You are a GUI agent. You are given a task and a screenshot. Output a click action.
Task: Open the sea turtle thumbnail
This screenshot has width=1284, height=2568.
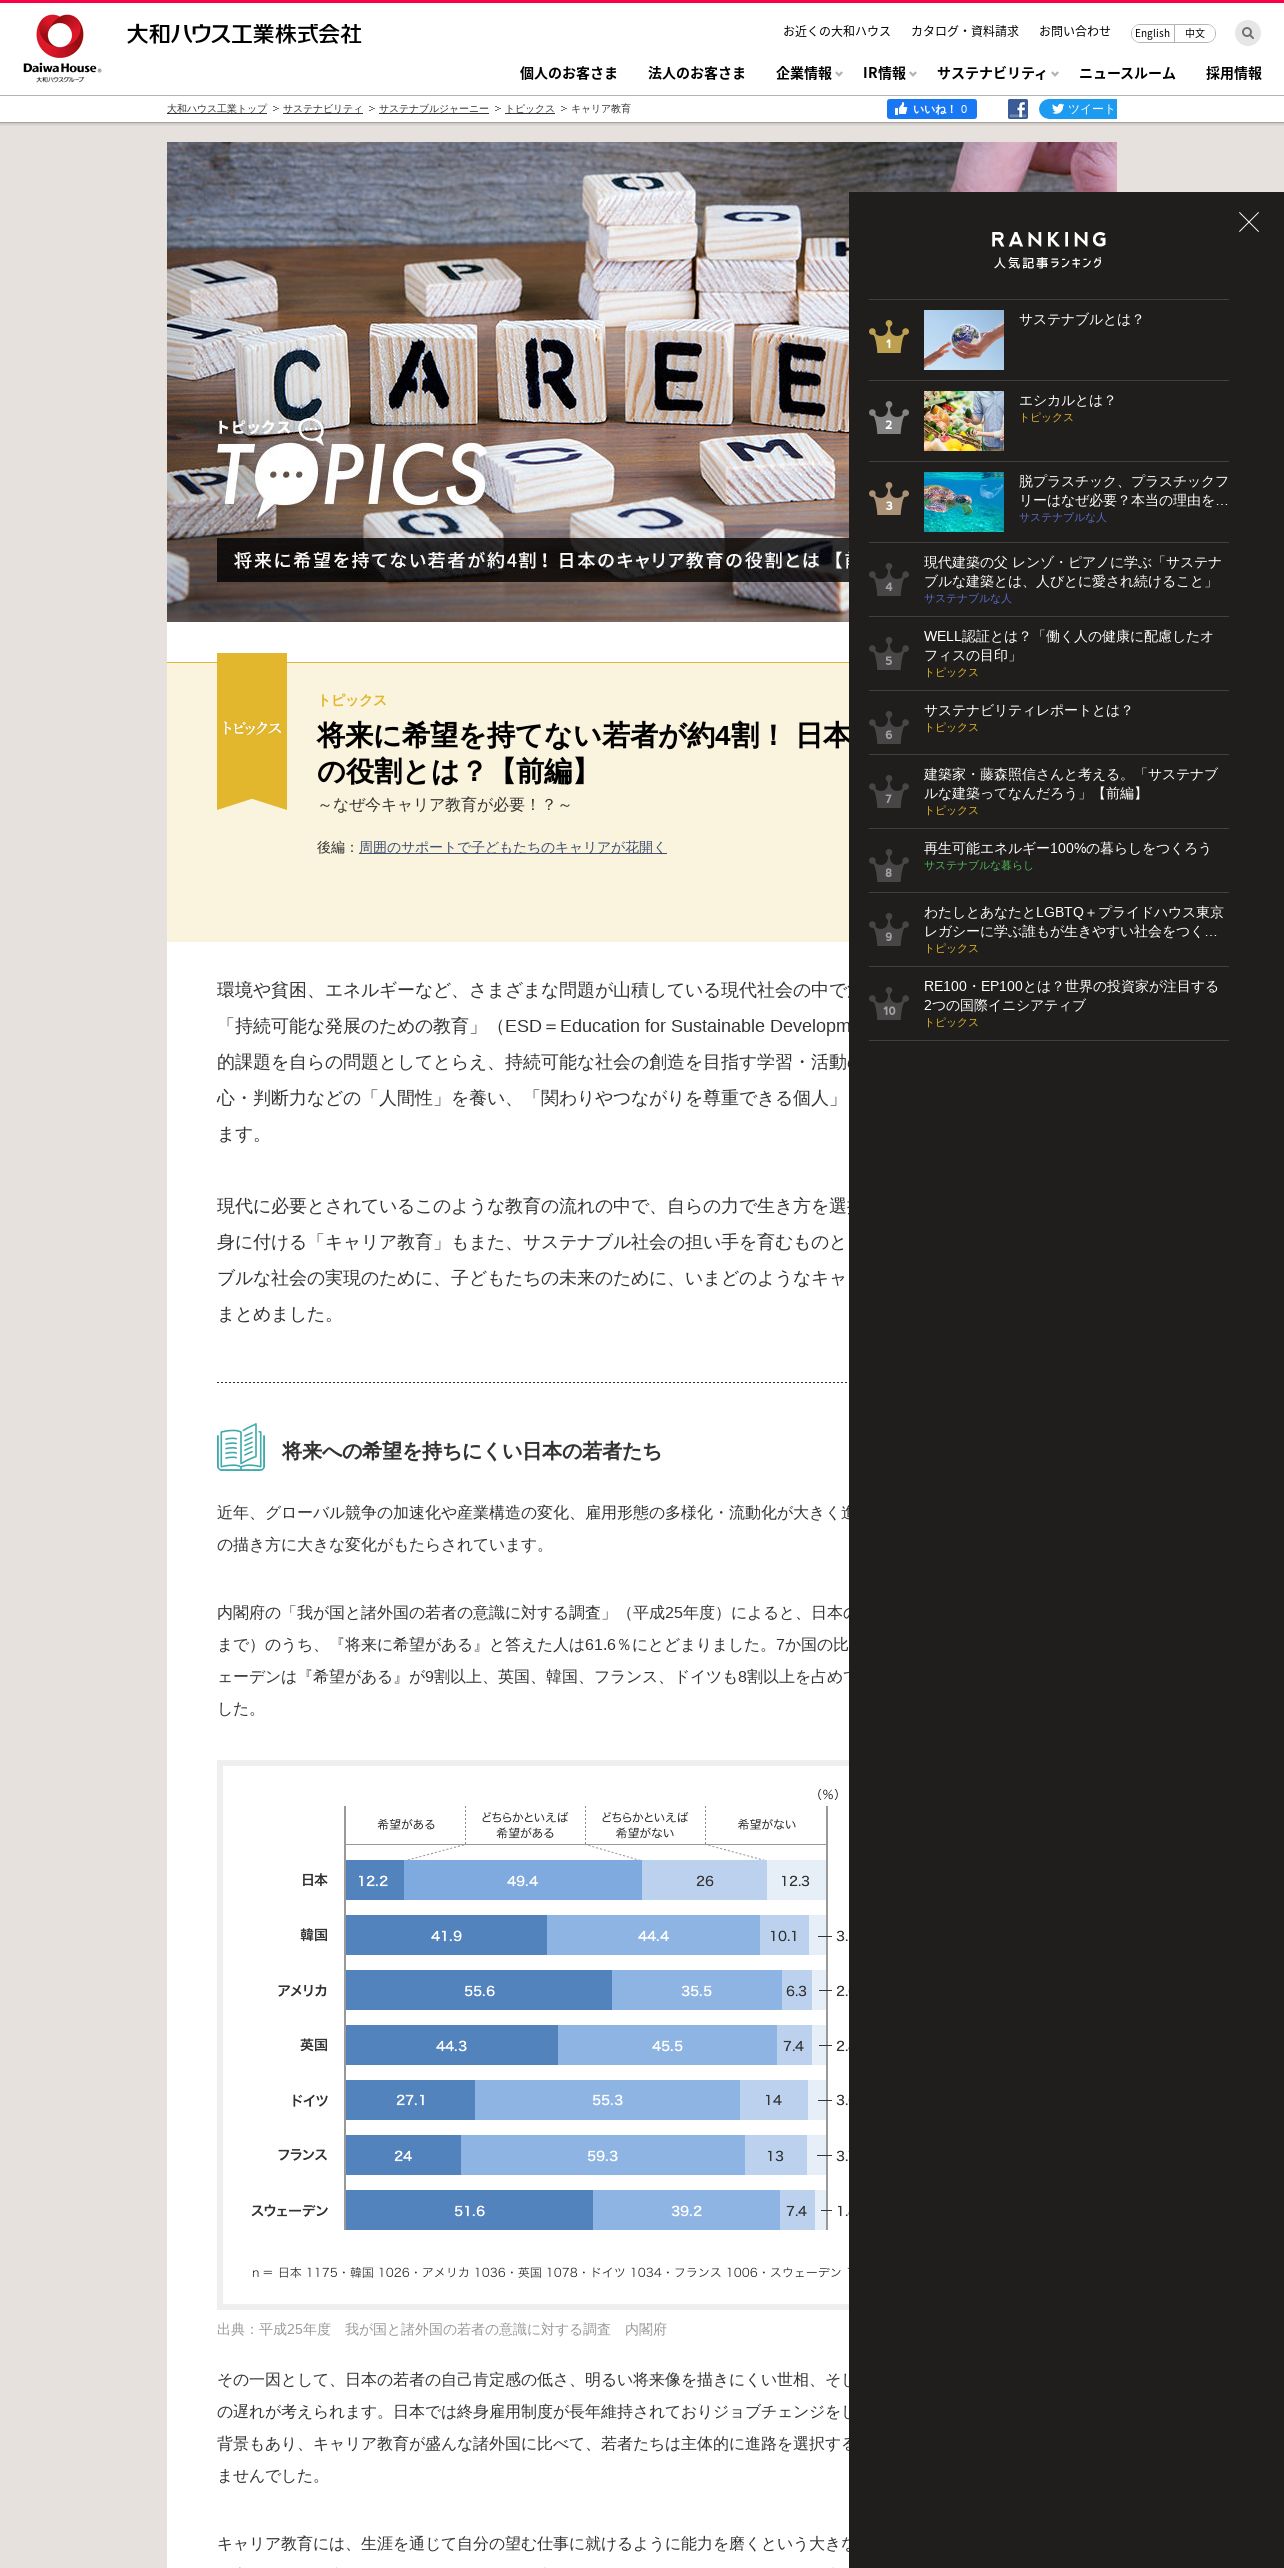tap(964, 502)
